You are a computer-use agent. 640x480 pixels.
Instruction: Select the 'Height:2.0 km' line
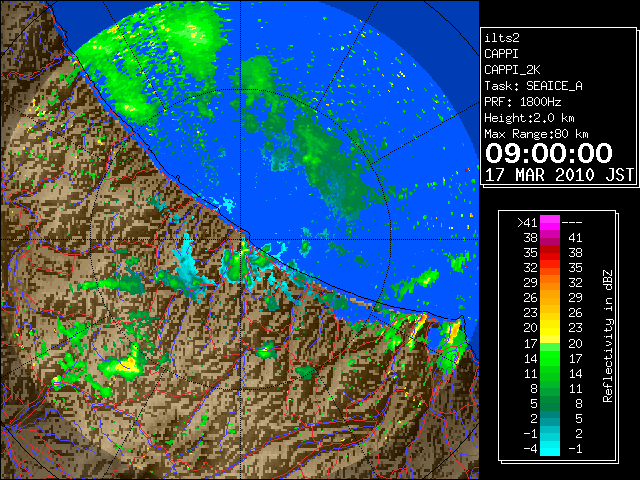click(x=529, y=118)
